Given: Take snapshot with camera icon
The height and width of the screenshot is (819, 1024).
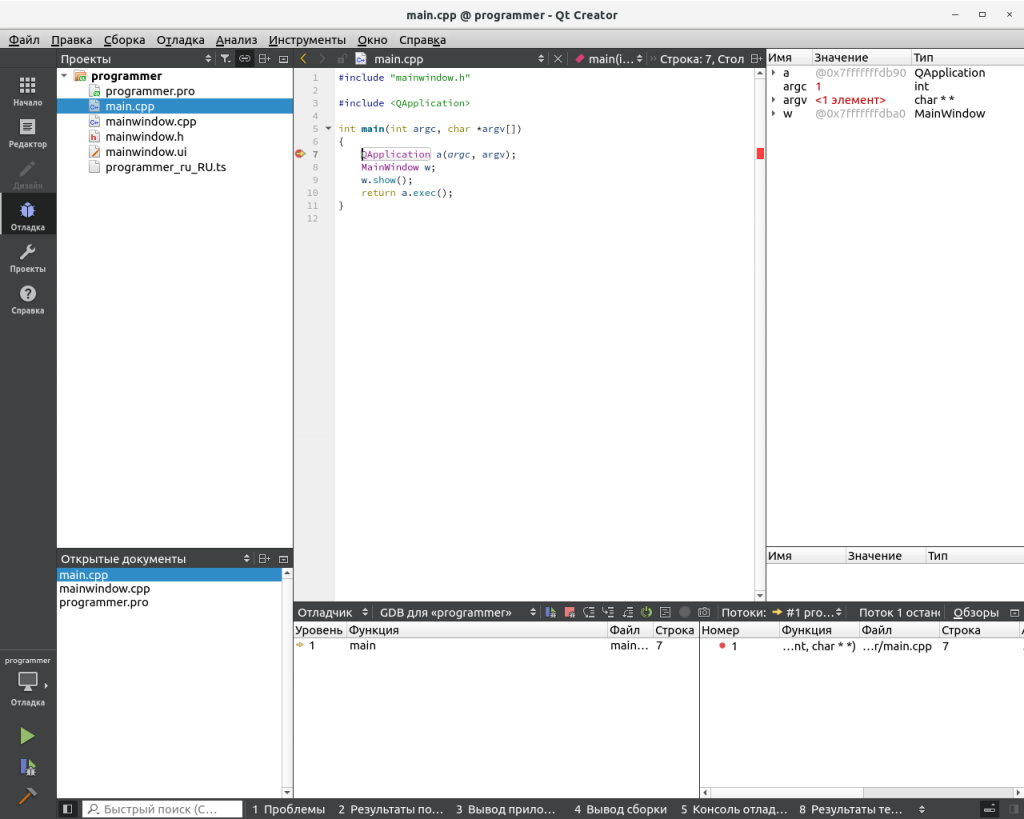Looking at the screenshot, I should pyautogui.click(x=703, y=612).
